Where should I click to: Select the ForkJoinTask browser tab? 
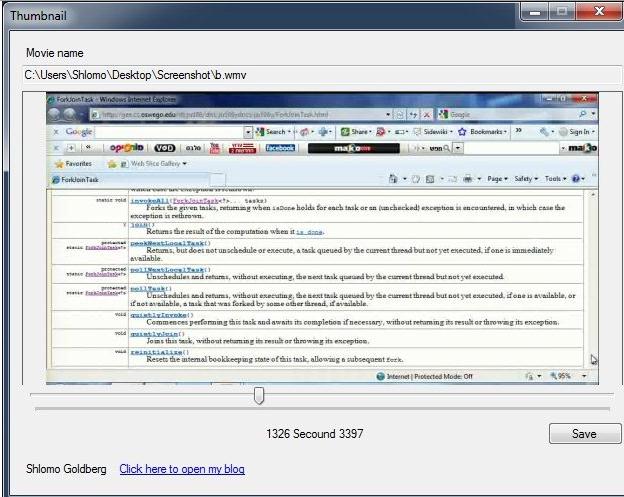click(80, 180)
